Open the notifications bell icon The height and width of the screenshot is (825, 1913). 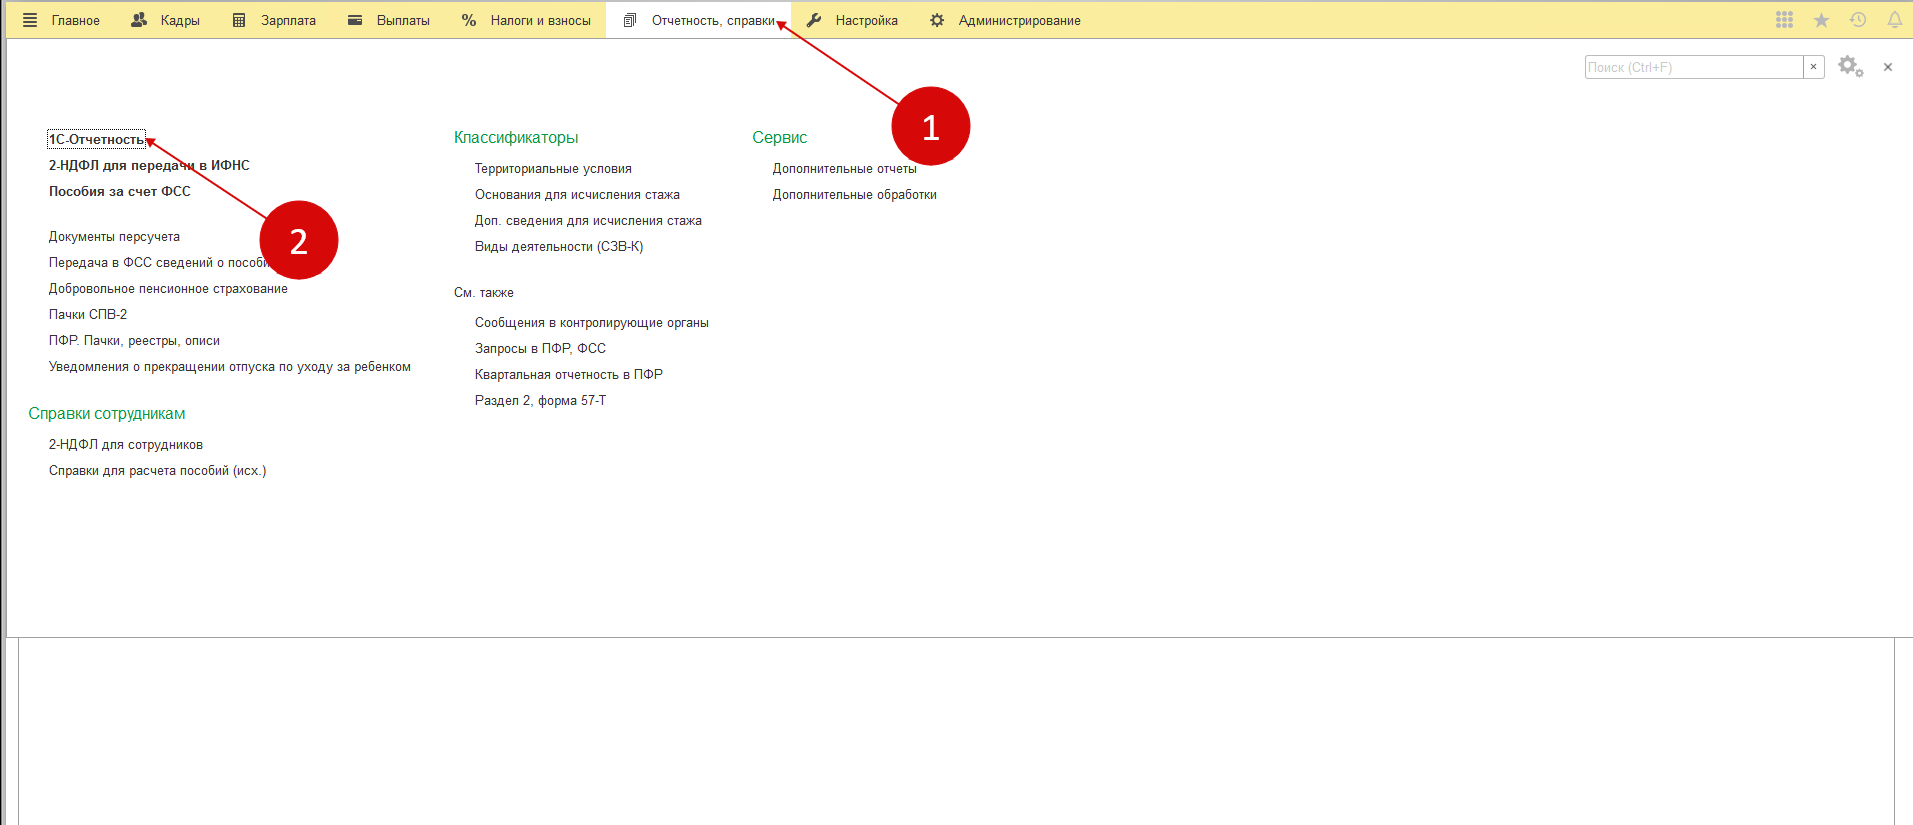1894,20
